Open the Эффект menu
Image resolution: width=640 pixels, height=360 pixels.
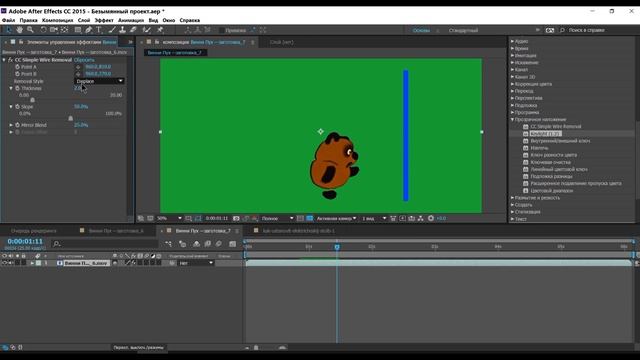pos(104,20)
